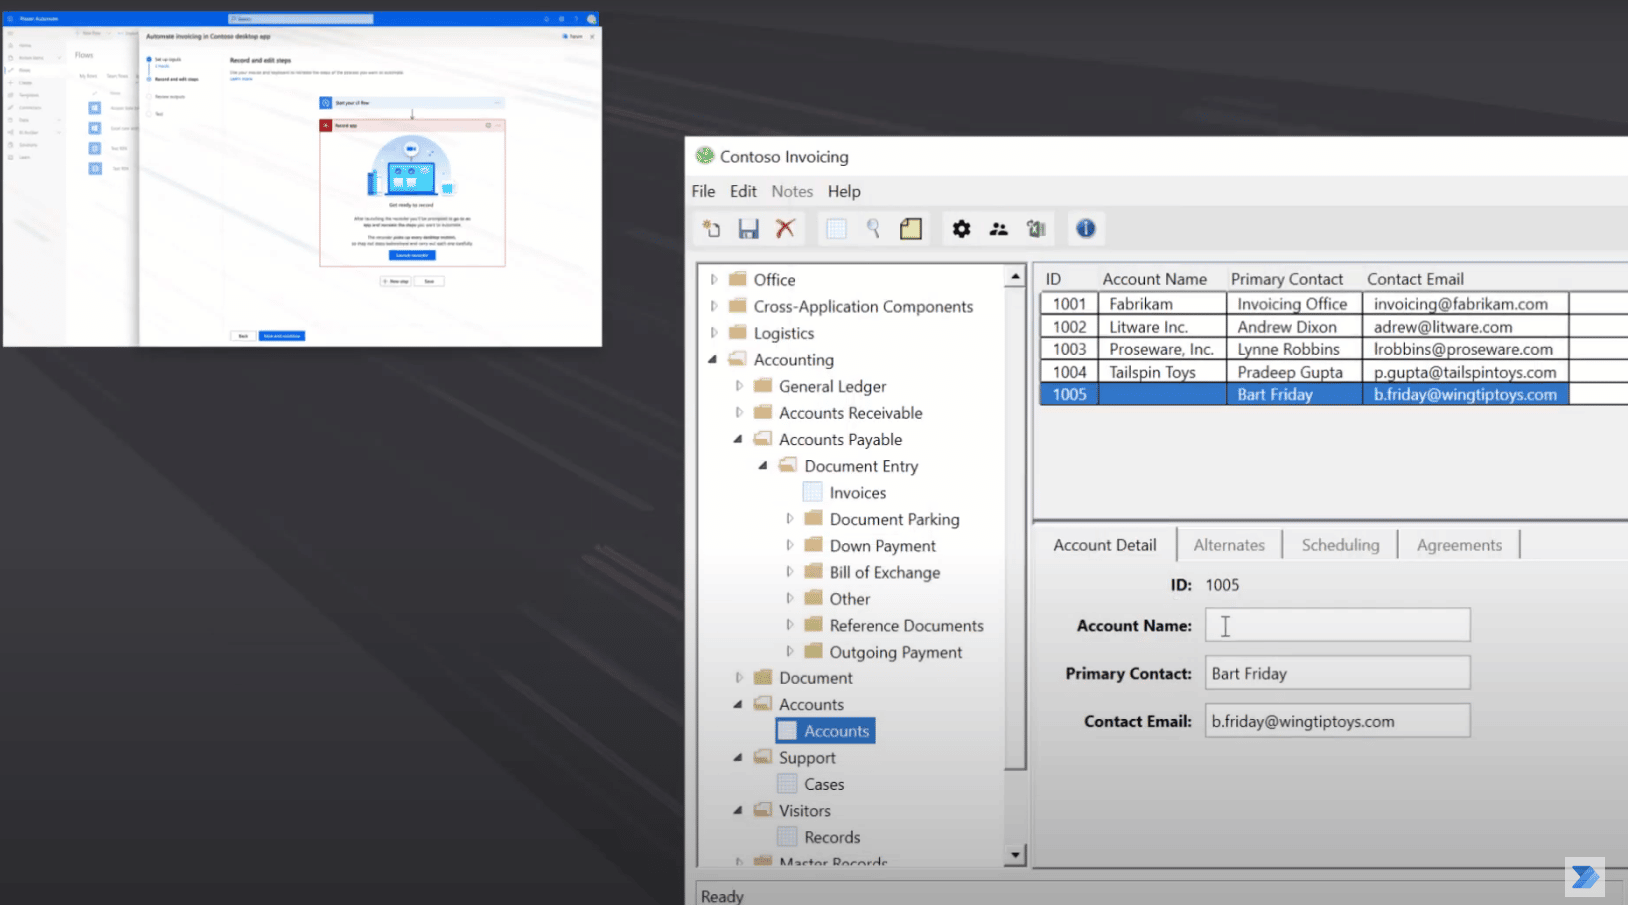Switch to the Alternates tab
1628x905 pixels.
point(1229,545)
